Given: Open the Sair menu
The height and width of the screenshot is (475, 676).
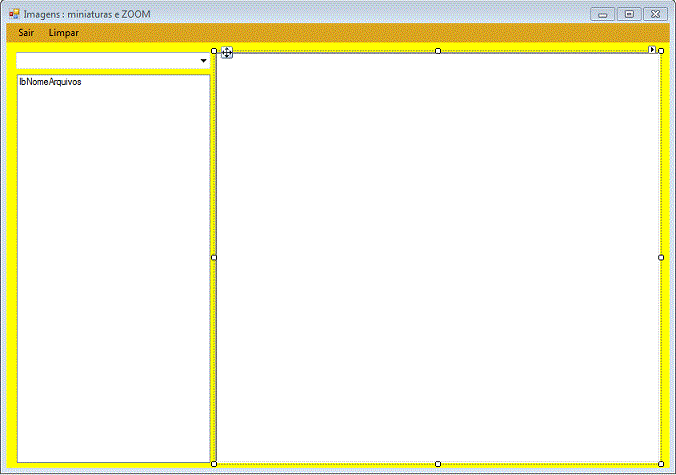Looking at the screenshot, I should pos(26,33).
